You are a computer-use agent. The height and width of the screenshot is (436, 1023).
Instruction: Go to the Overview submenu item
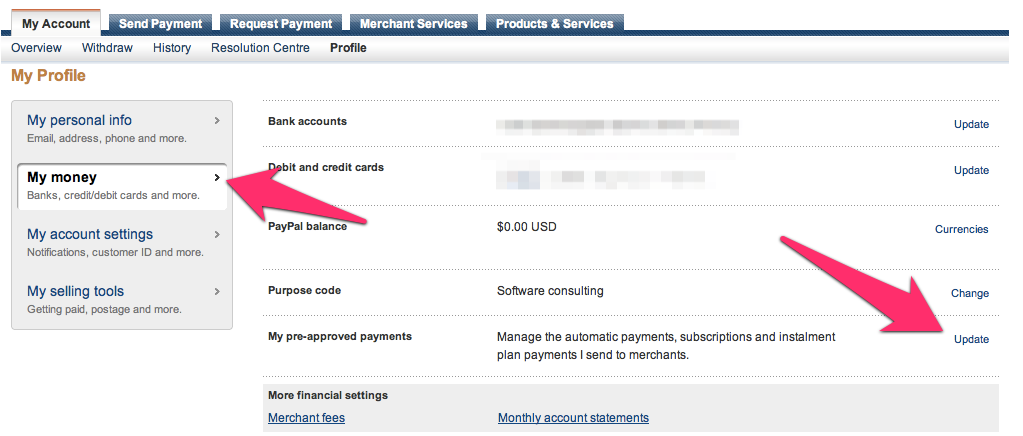pos(37,48)
